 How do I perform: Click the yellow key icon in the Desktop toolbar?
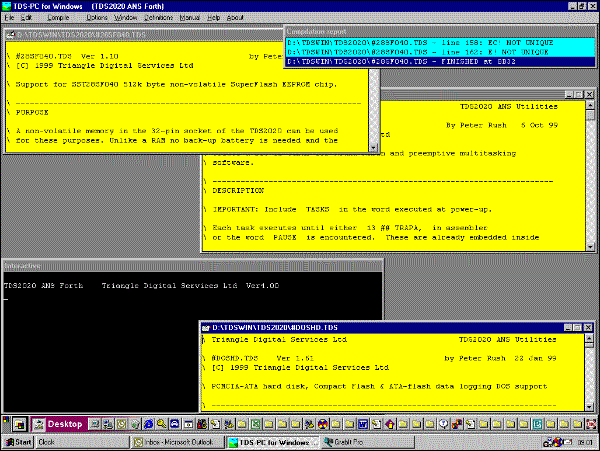pos(162,424)
